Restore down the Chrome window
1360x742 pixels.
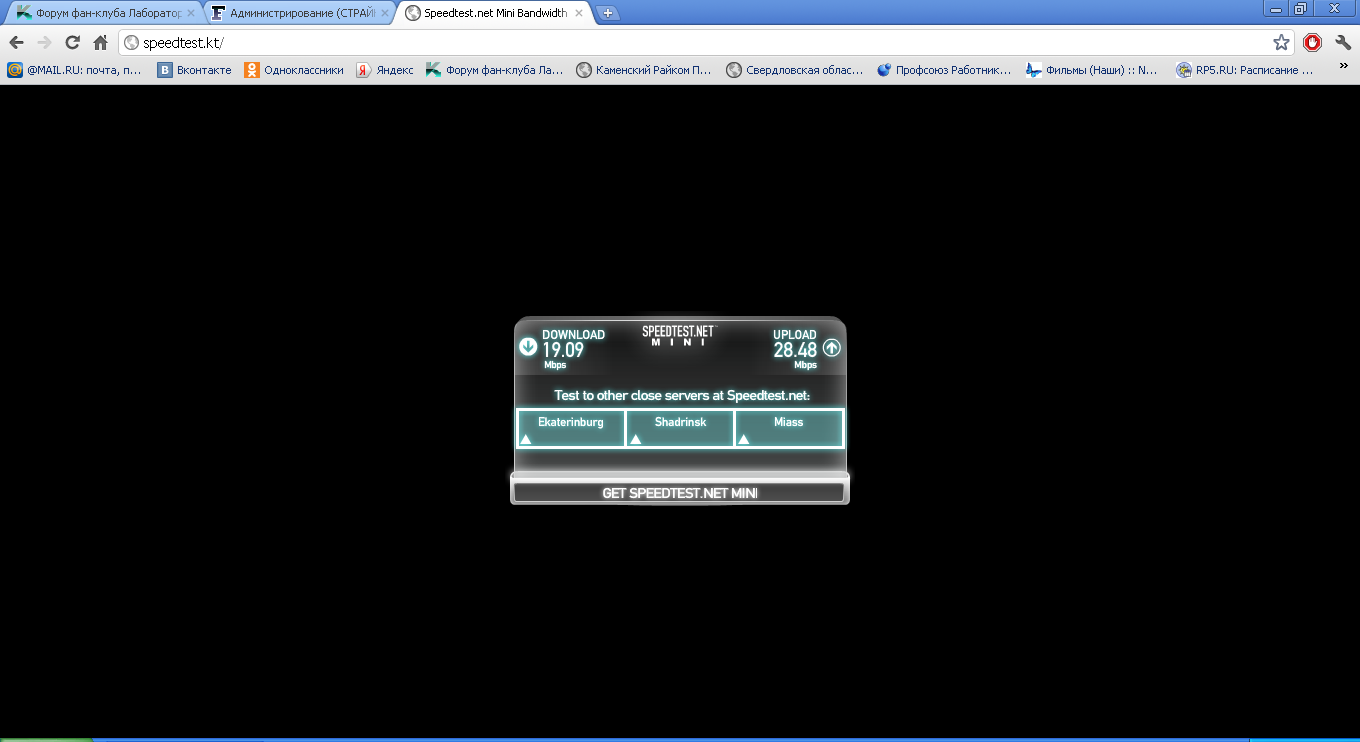1301,8
